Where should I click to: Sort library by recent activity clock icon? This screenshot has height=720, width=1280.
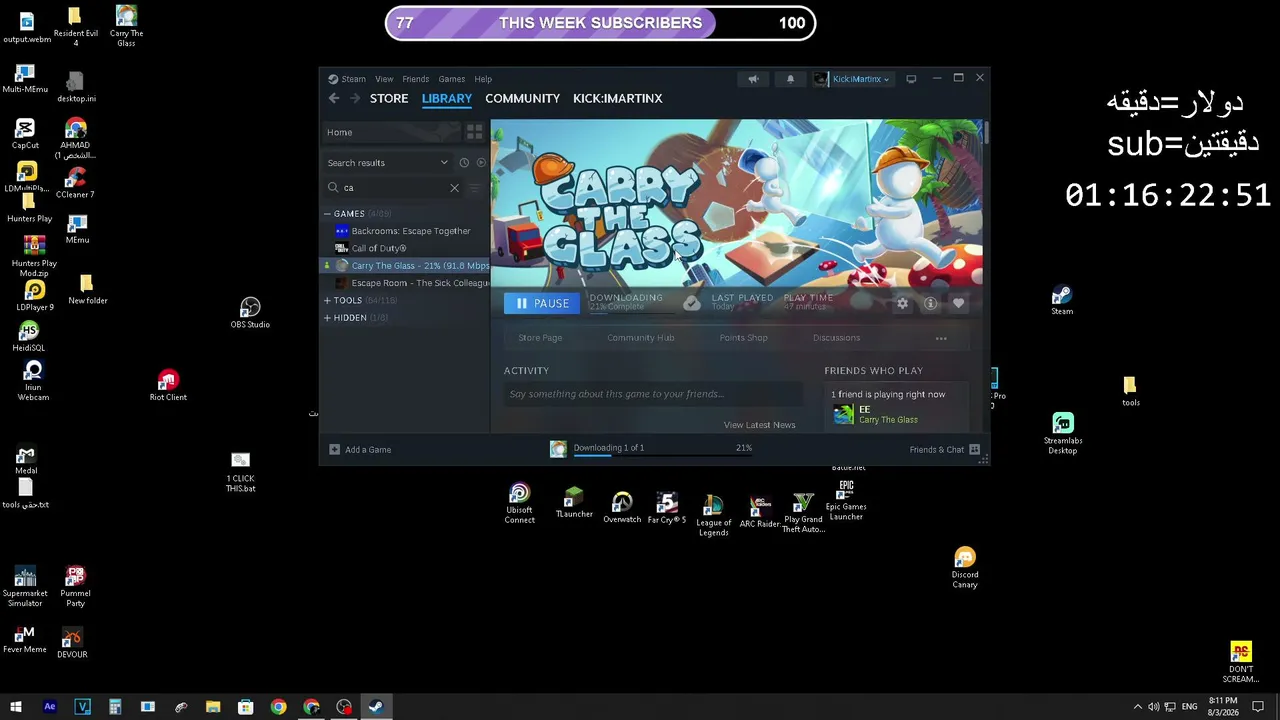464,163
